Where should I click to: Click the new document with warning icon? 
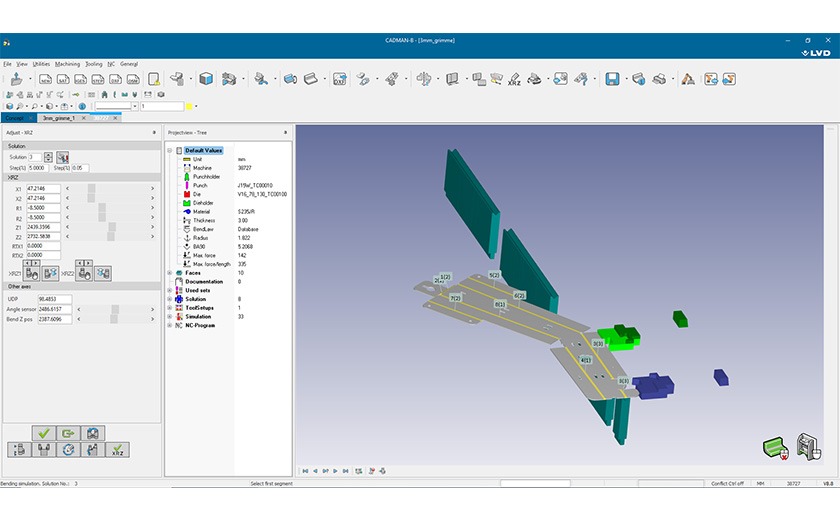(x=154, y=79)
